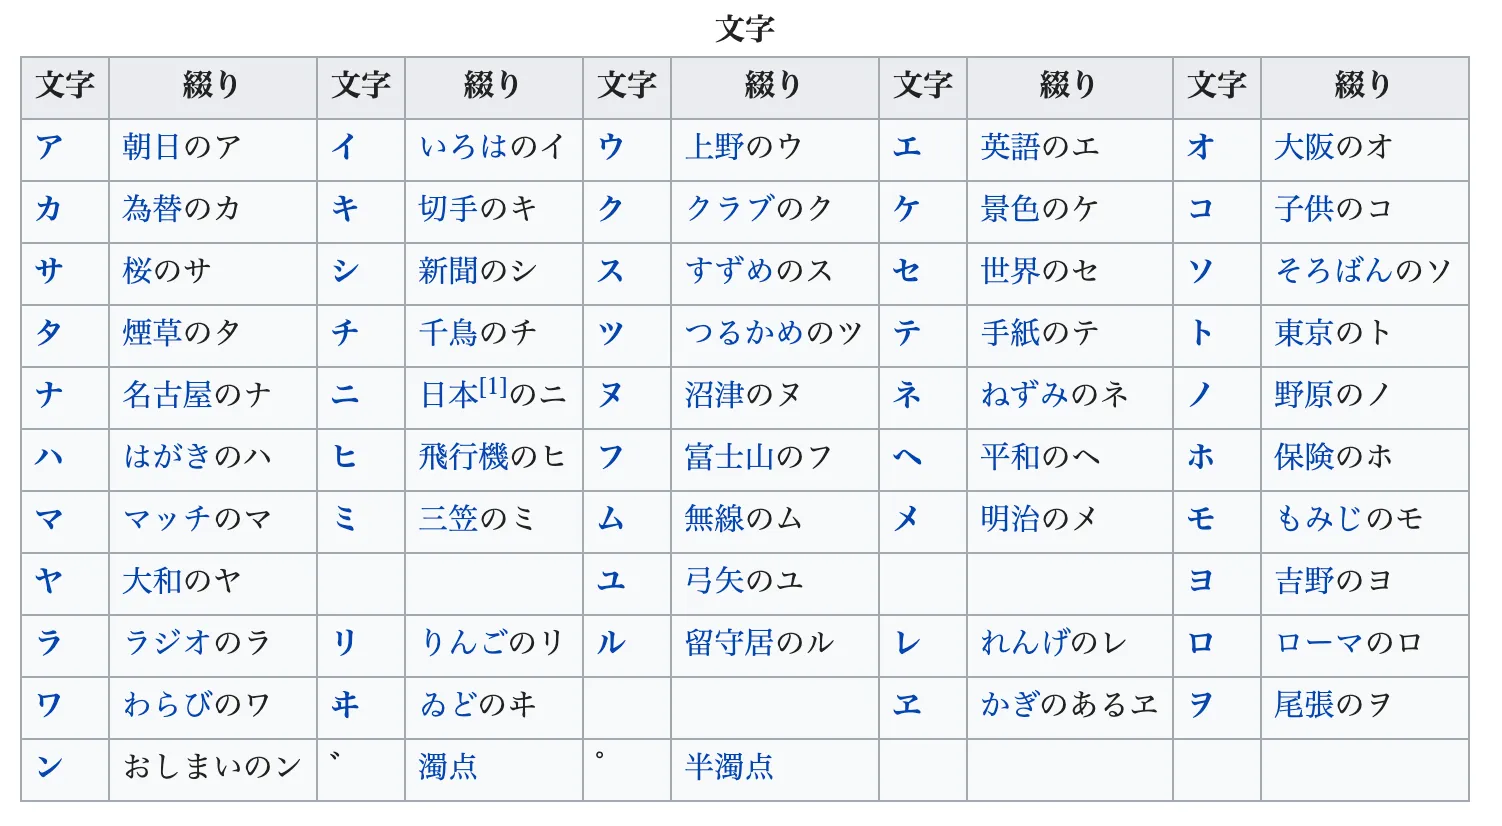The height and width of the screenshot is (826, 1502).
Task: Open the 英語のエ link
Action: 1039,148
